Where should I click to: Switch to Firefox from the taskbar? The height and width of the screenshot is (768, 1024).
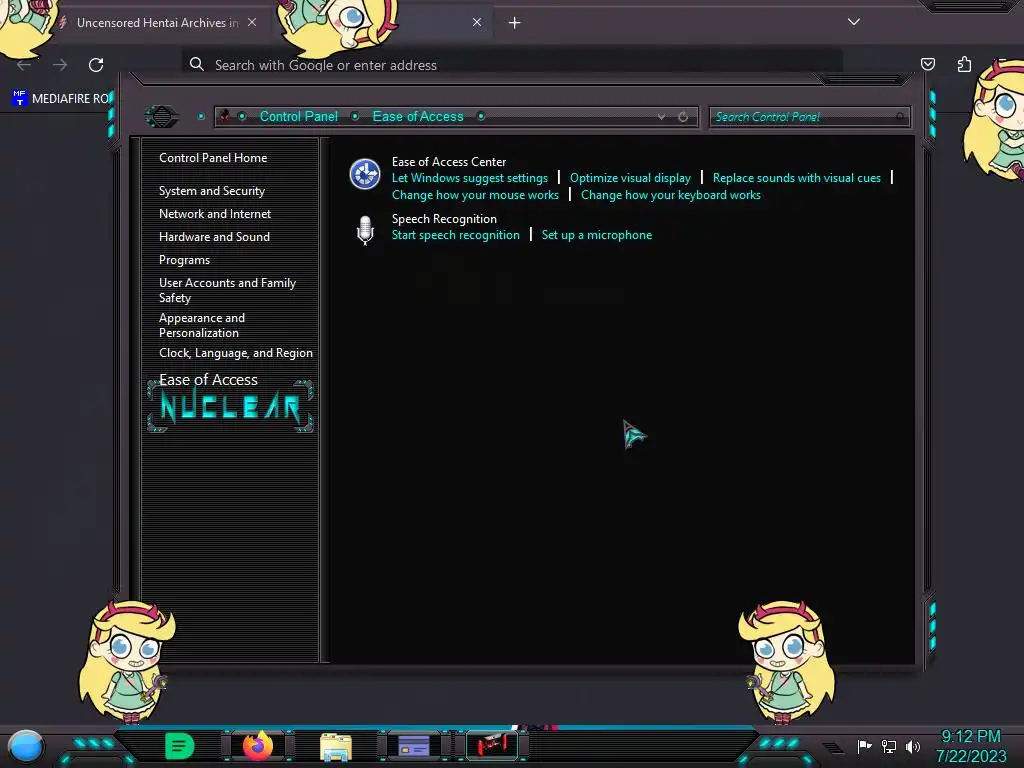point(258,746)
